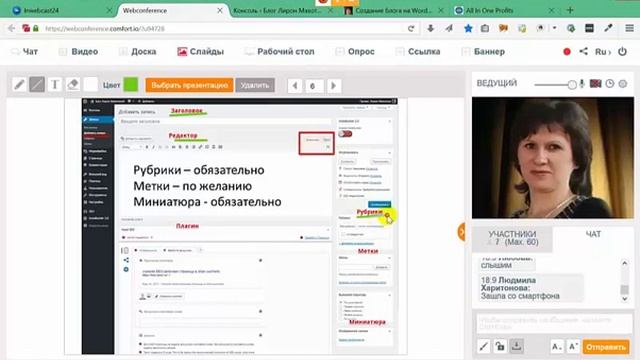
Task: Click the browser address bar URL
Action: 105,29
